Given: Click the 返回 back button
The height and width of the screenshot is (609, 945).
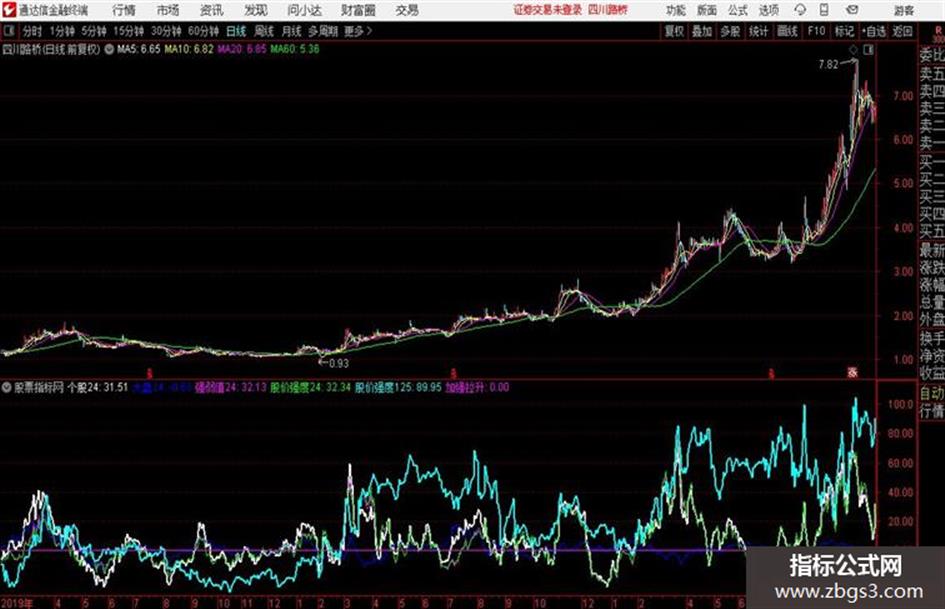Looking at the screenshot, I should [902, 31].
